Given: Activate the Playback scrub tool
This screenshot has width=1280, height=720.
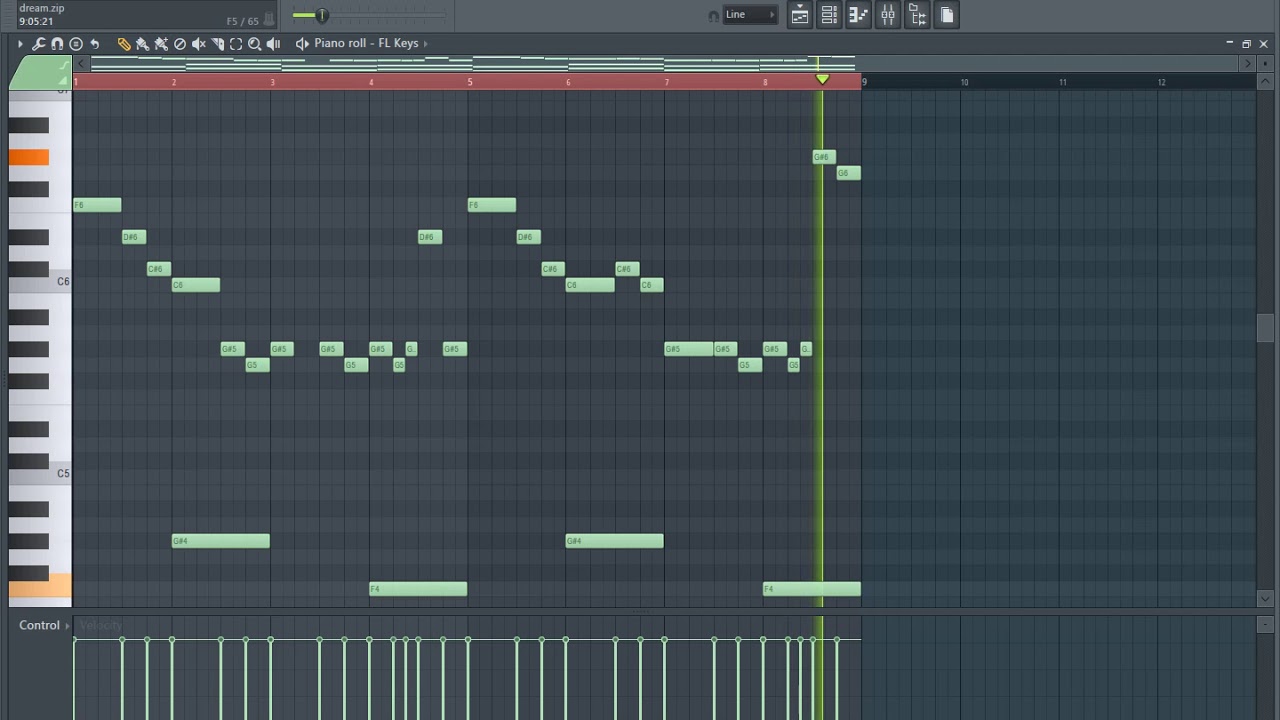Looking at the screenshot, I should [x=273, y=44].
